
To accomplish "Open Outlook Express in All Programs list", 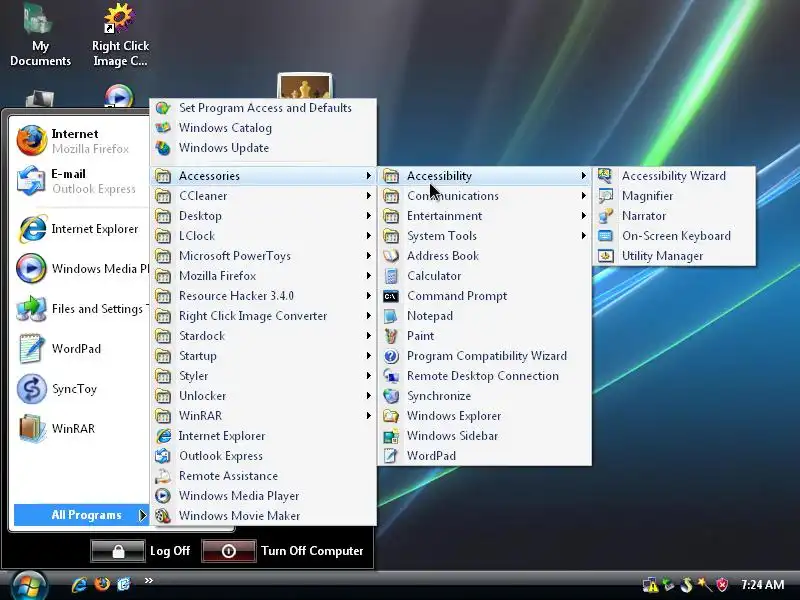I will tap(263, 456).
